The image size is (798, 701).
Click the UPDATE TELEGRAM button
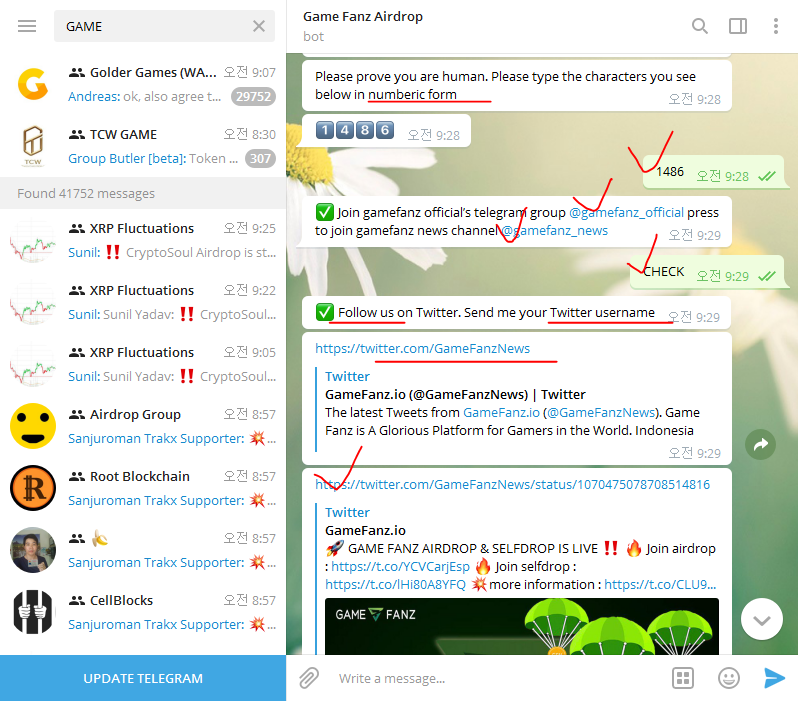143,678
